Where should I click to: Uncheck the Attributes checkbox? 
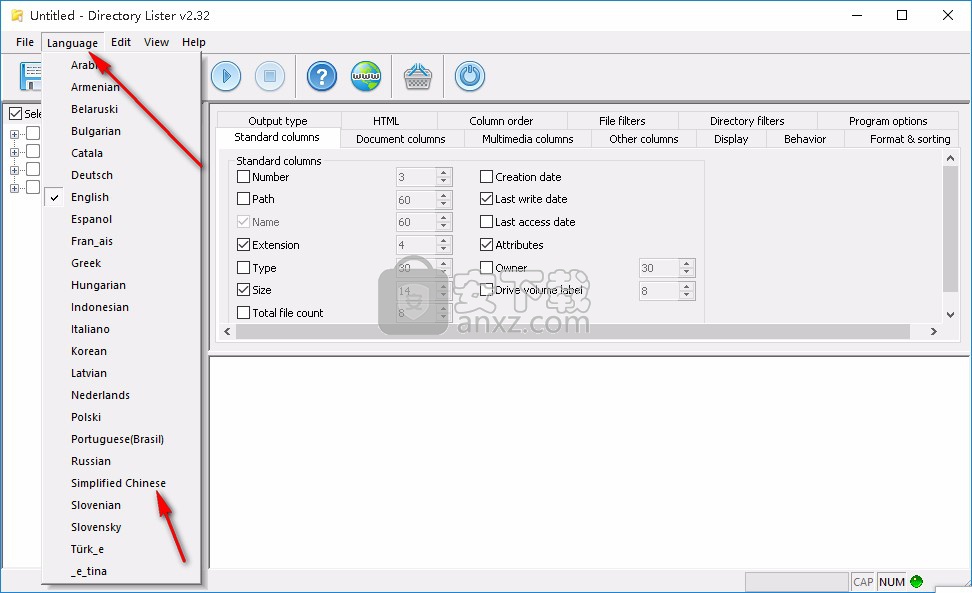click(487, 245)
